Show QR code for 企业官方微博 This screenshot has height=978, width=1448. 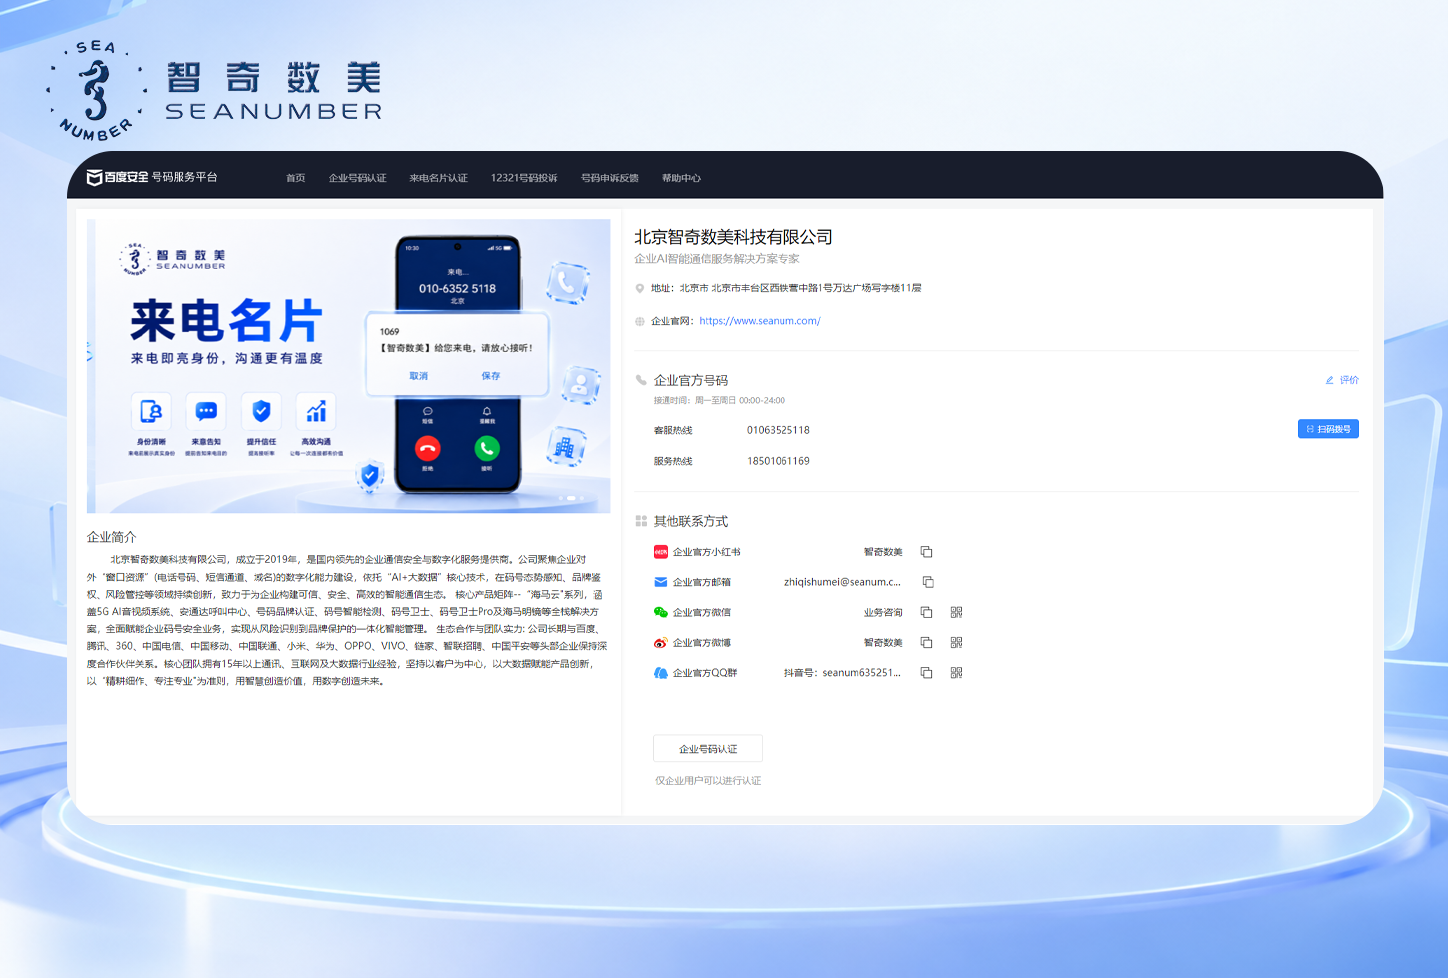[957, 643]
